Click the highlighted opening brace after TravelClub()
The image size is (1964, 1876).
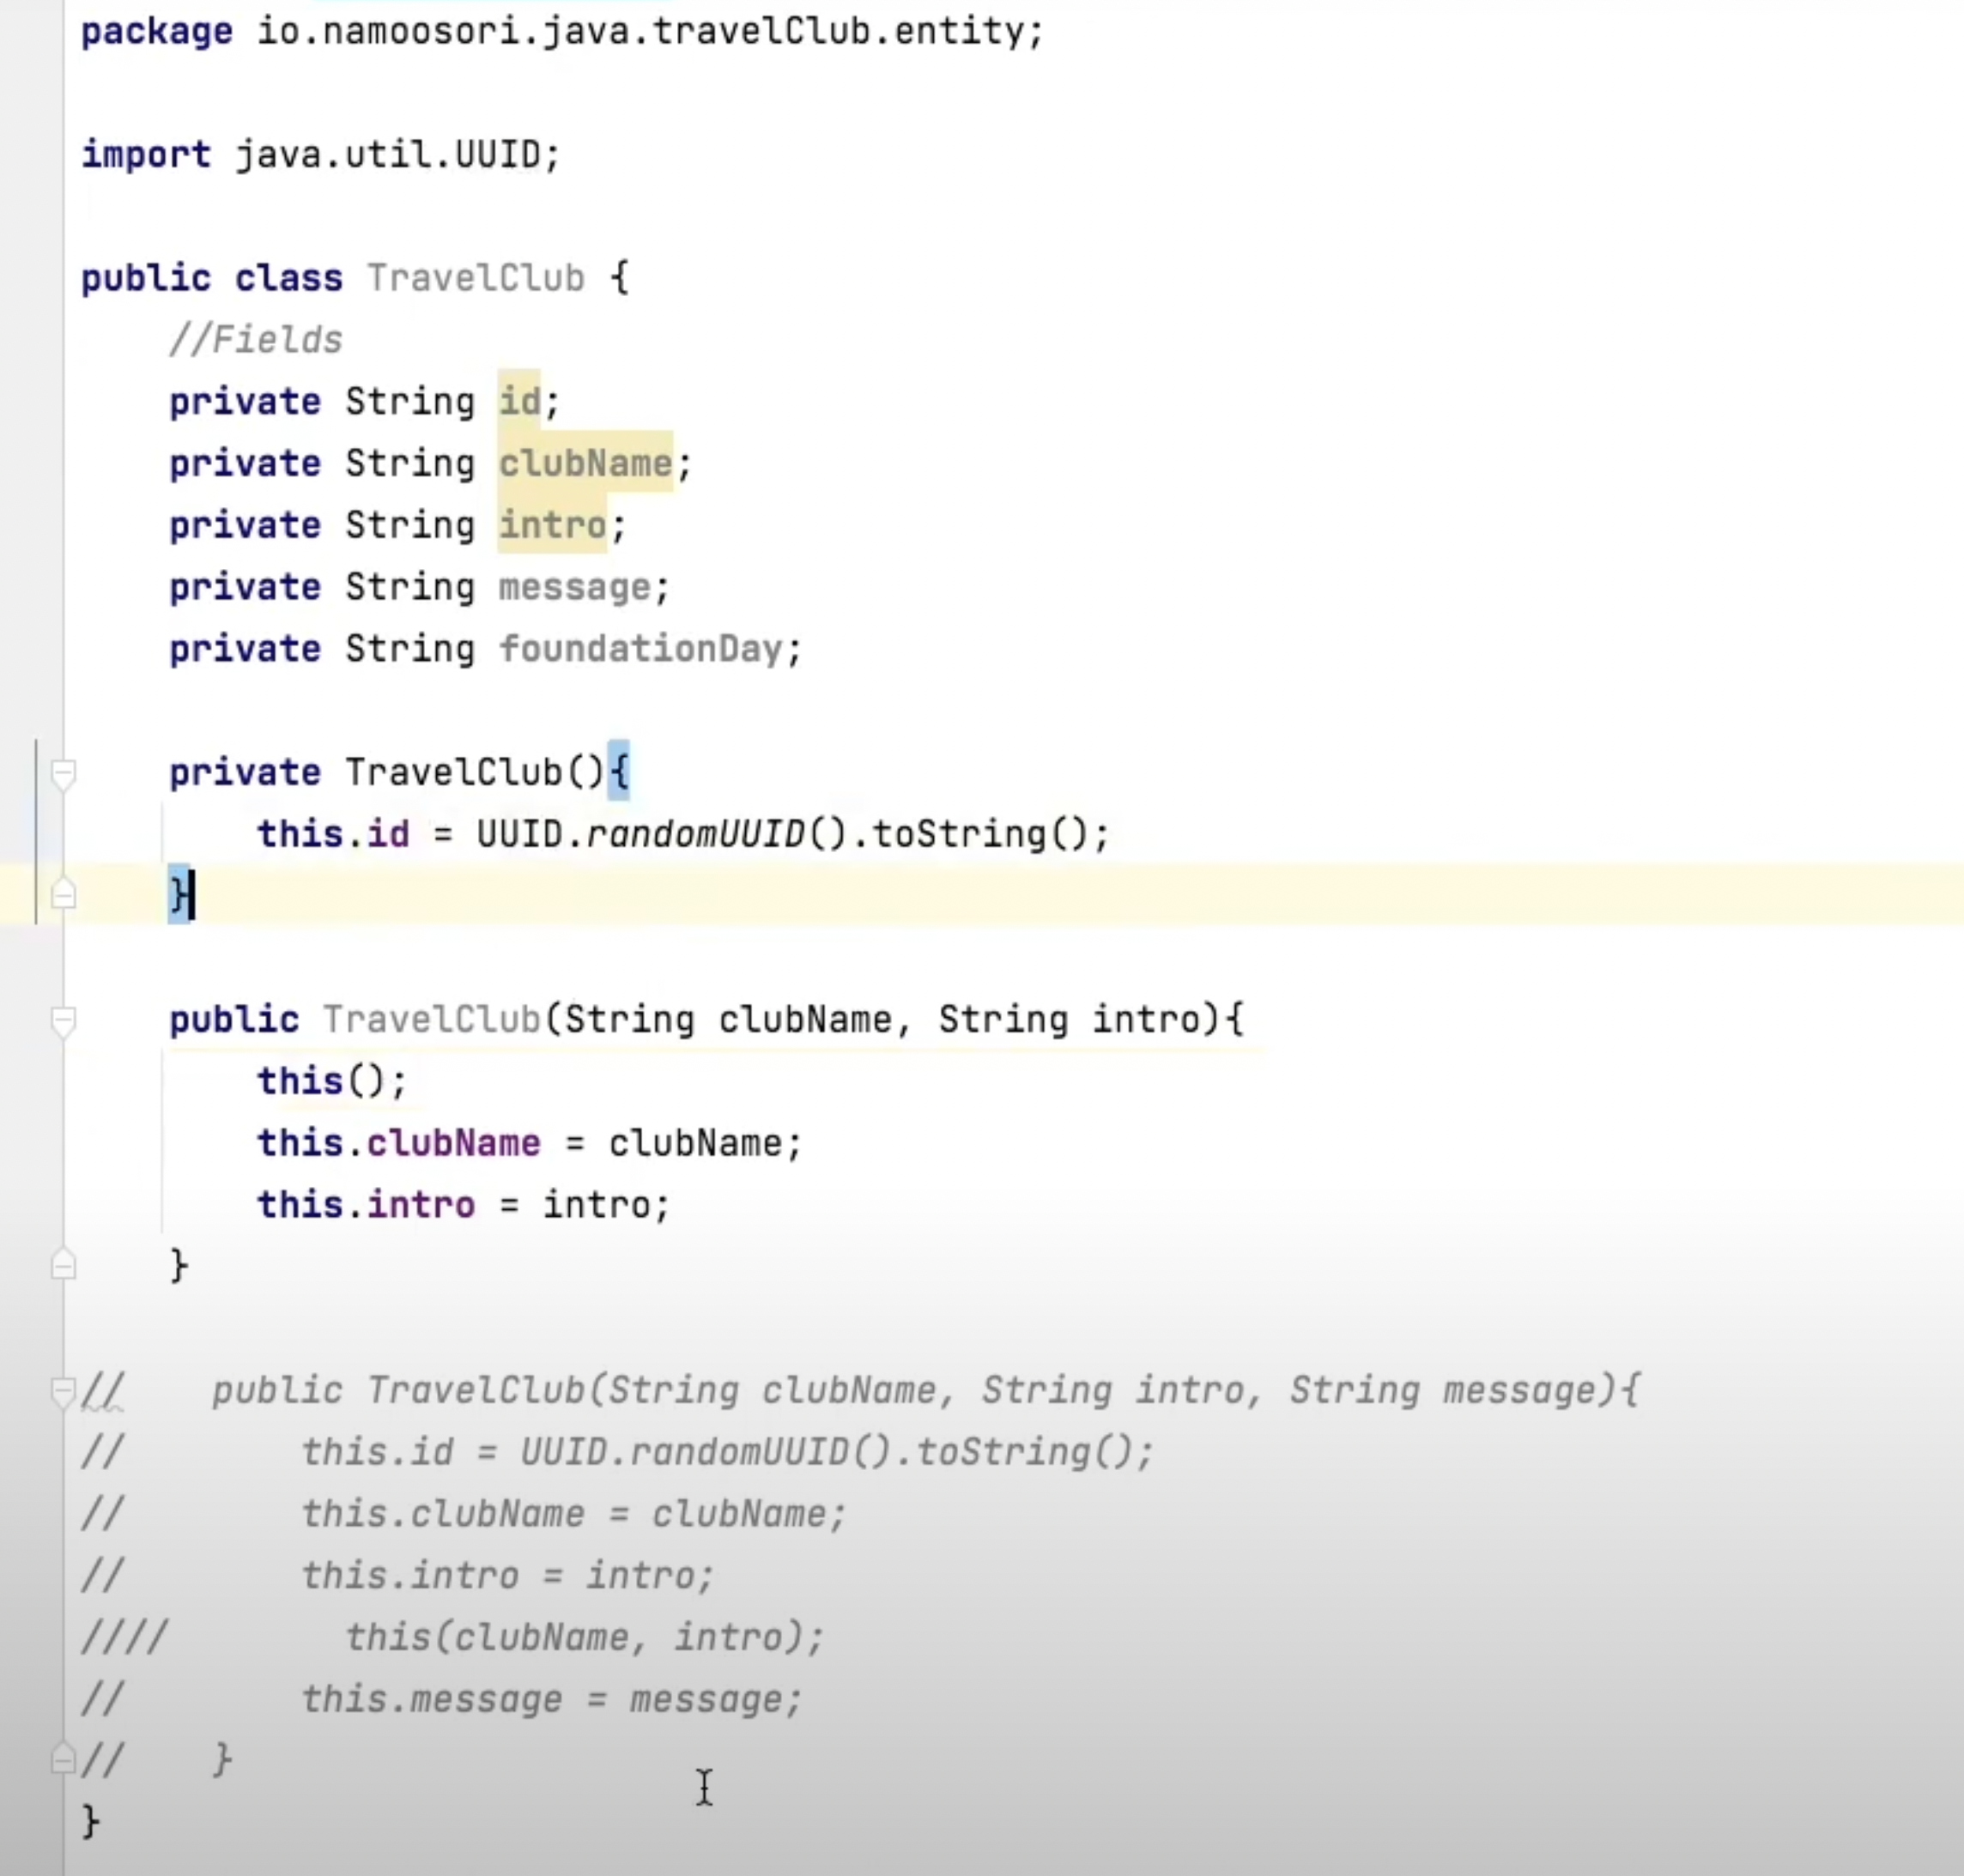tap(619, 771)
